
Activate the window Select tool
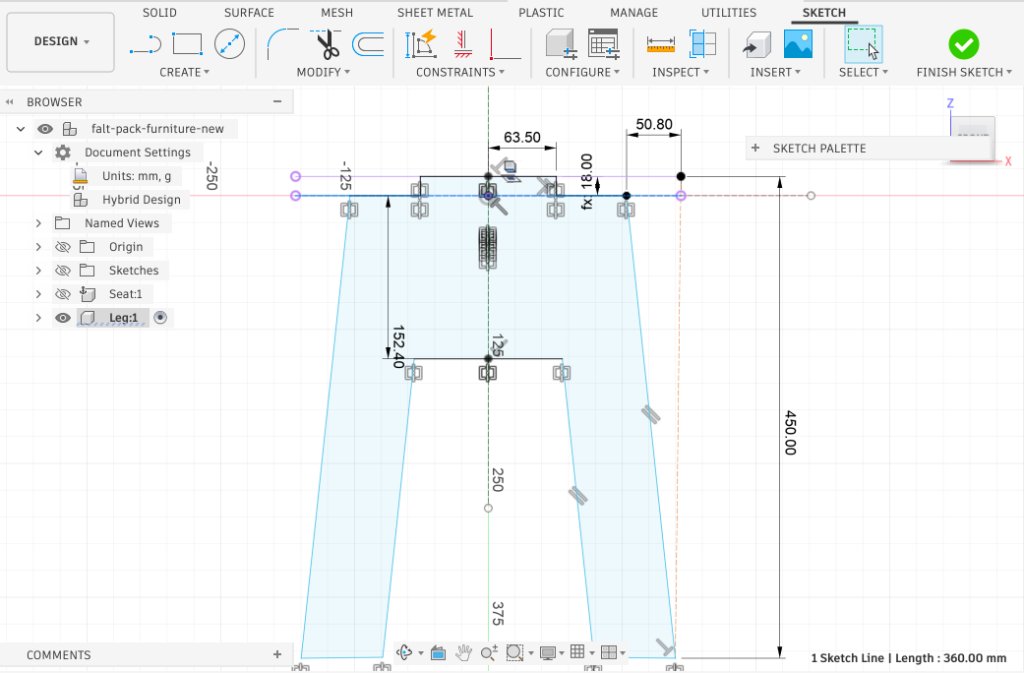(x=863, y=44)
